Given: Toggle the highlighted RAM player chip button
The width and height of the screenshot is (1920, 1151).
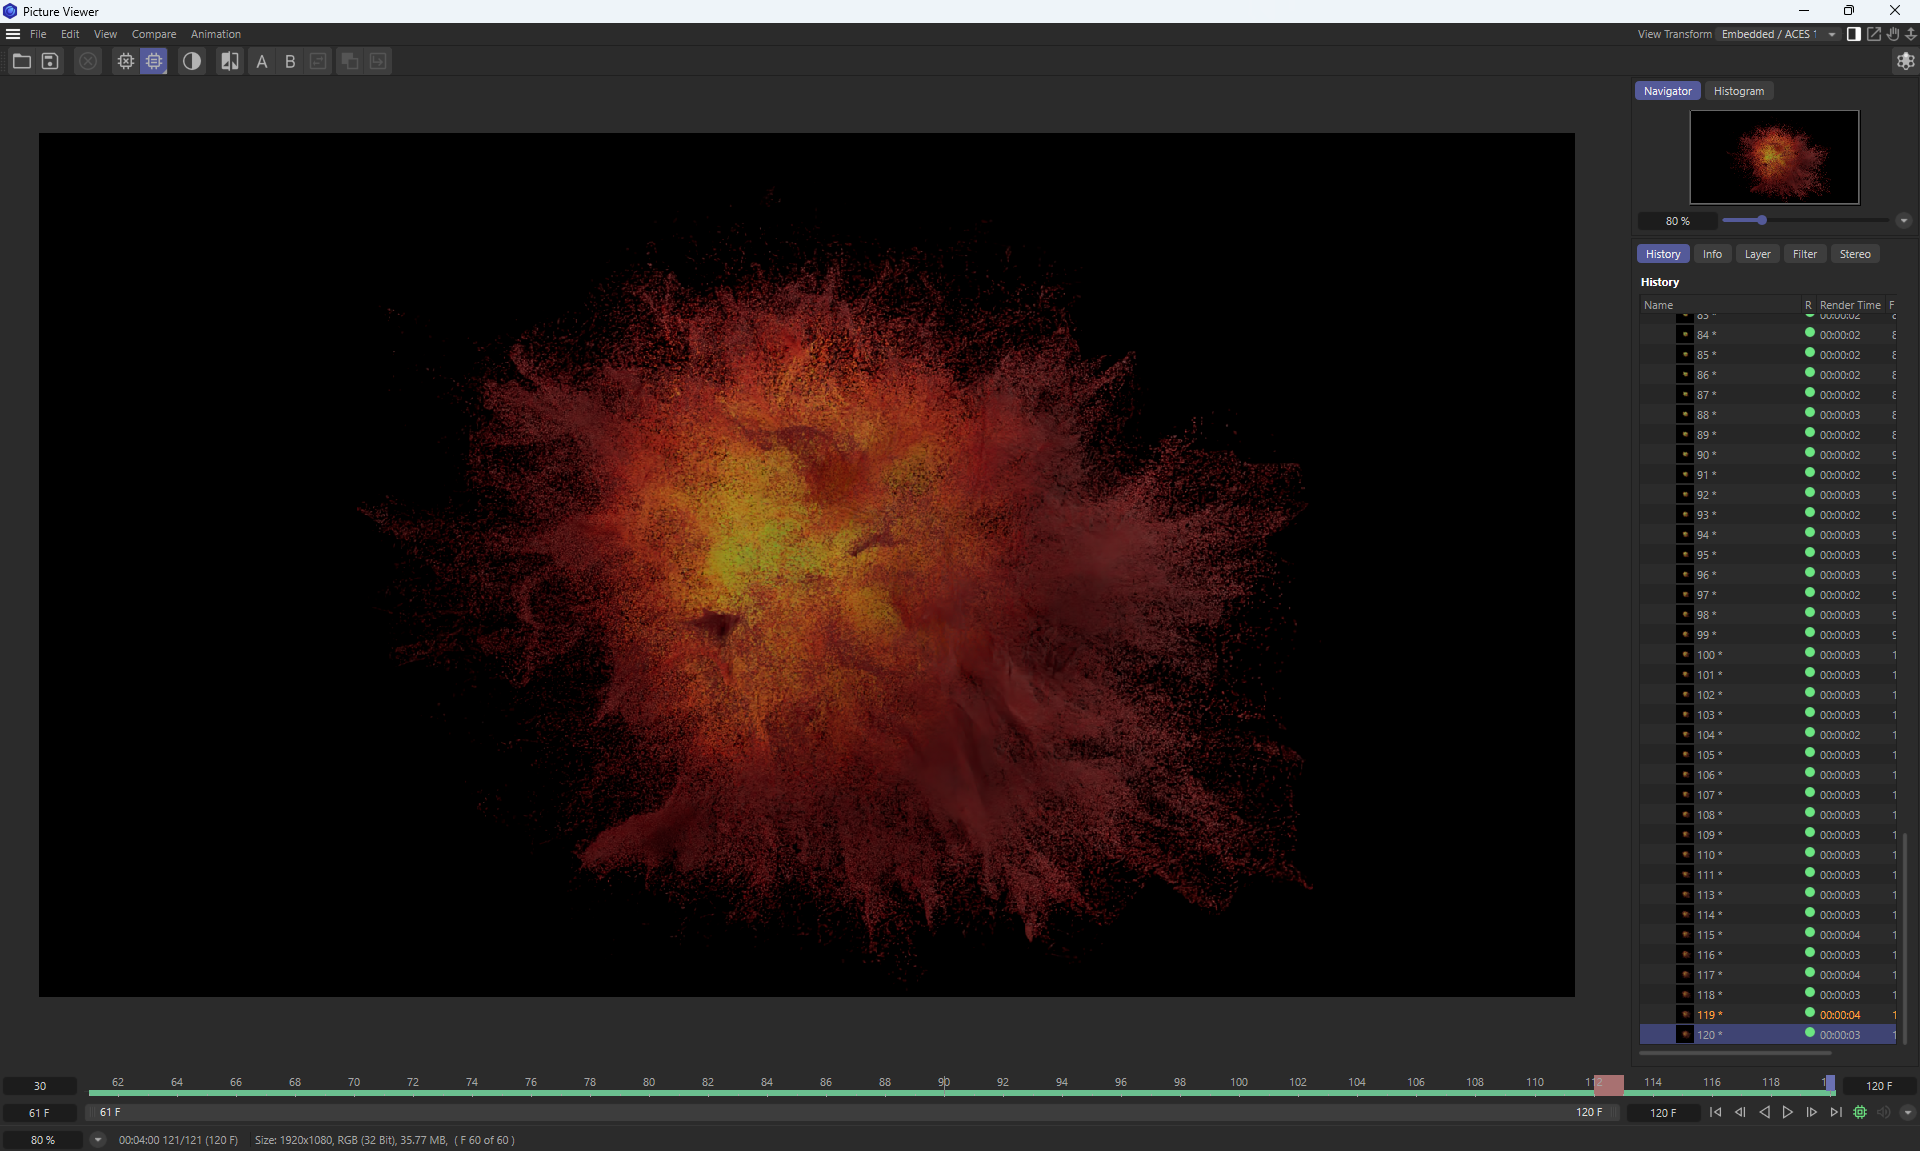Looking at the screenshot, I should (x=154, y=62).
